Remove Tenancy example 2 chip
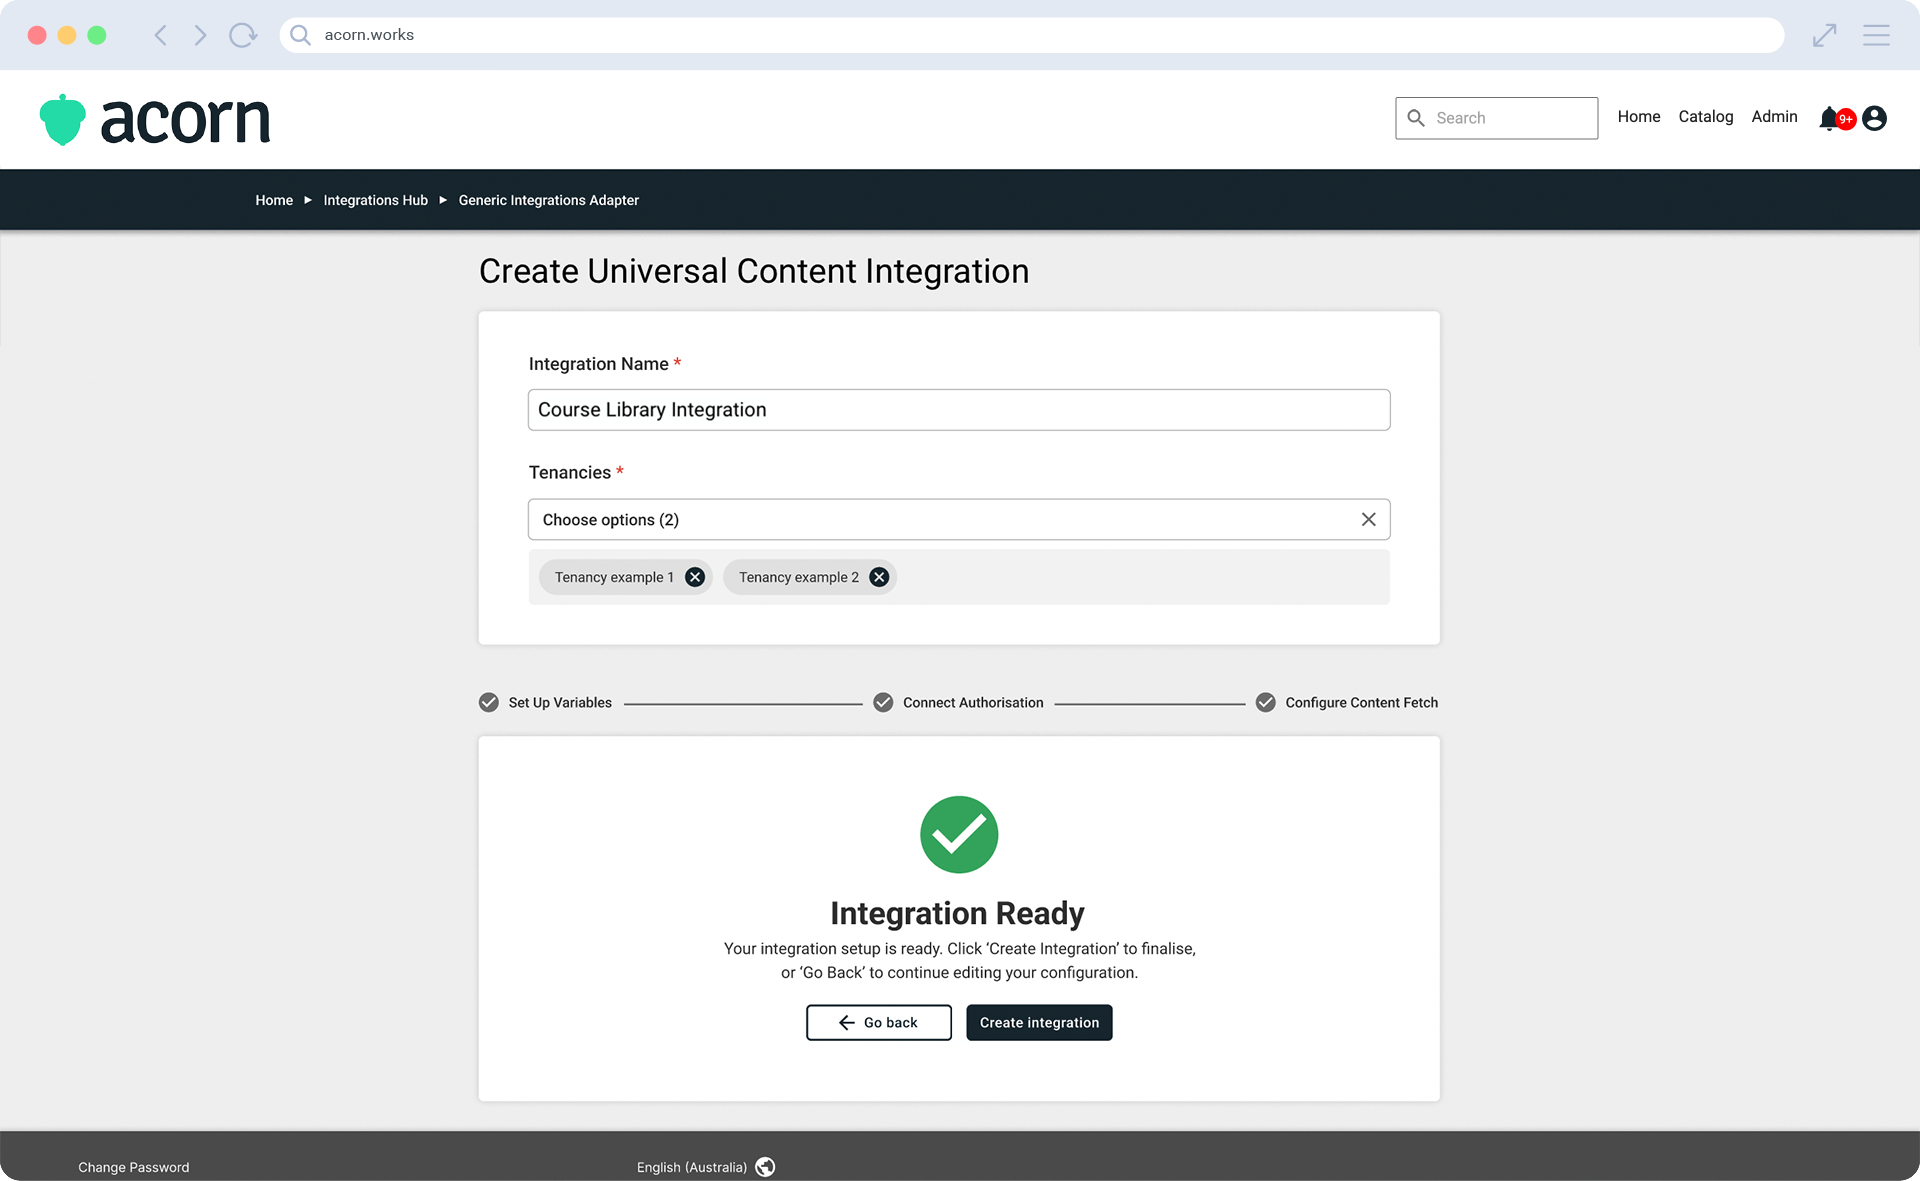This screenshot has height=1181, width=1920. pyautogui.click(x=879, y=577)
